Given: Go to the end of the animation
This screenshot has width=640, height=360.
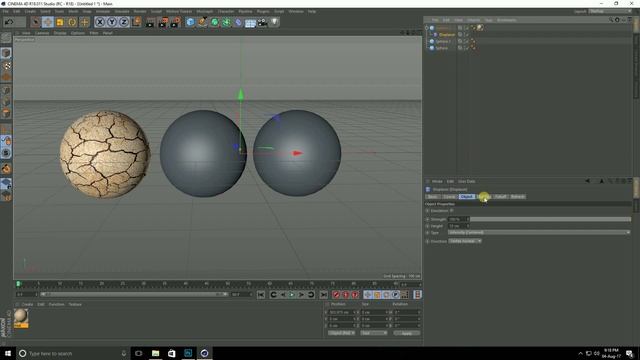Looking at the screenshot, I should point(323,295).
